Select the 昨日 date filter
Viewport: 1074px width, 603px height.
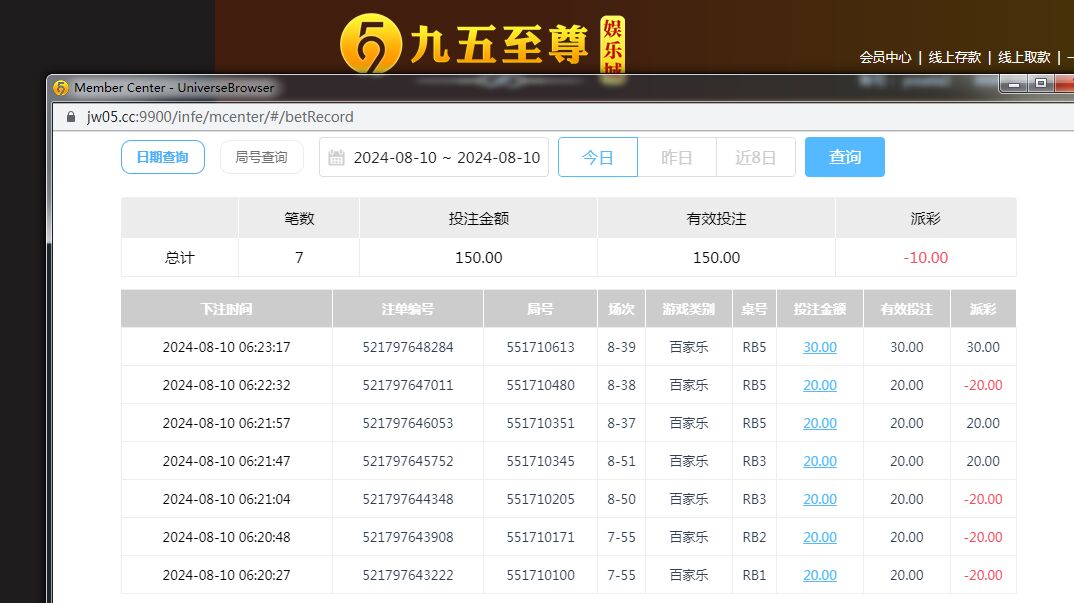[x=677, y=157]
